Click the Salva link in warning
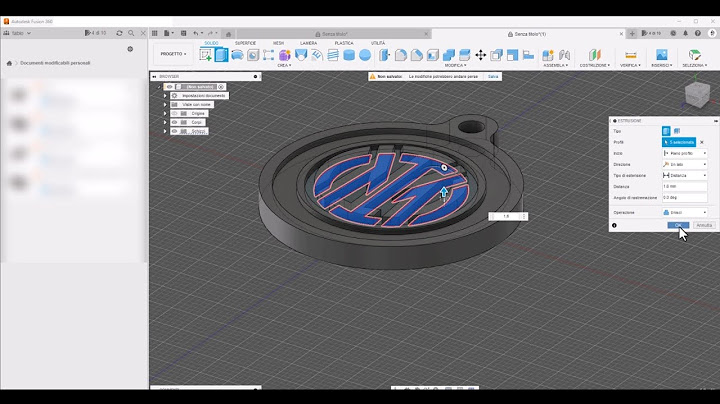The height and width of the screenshot is (404, 720). coord(493,77)
